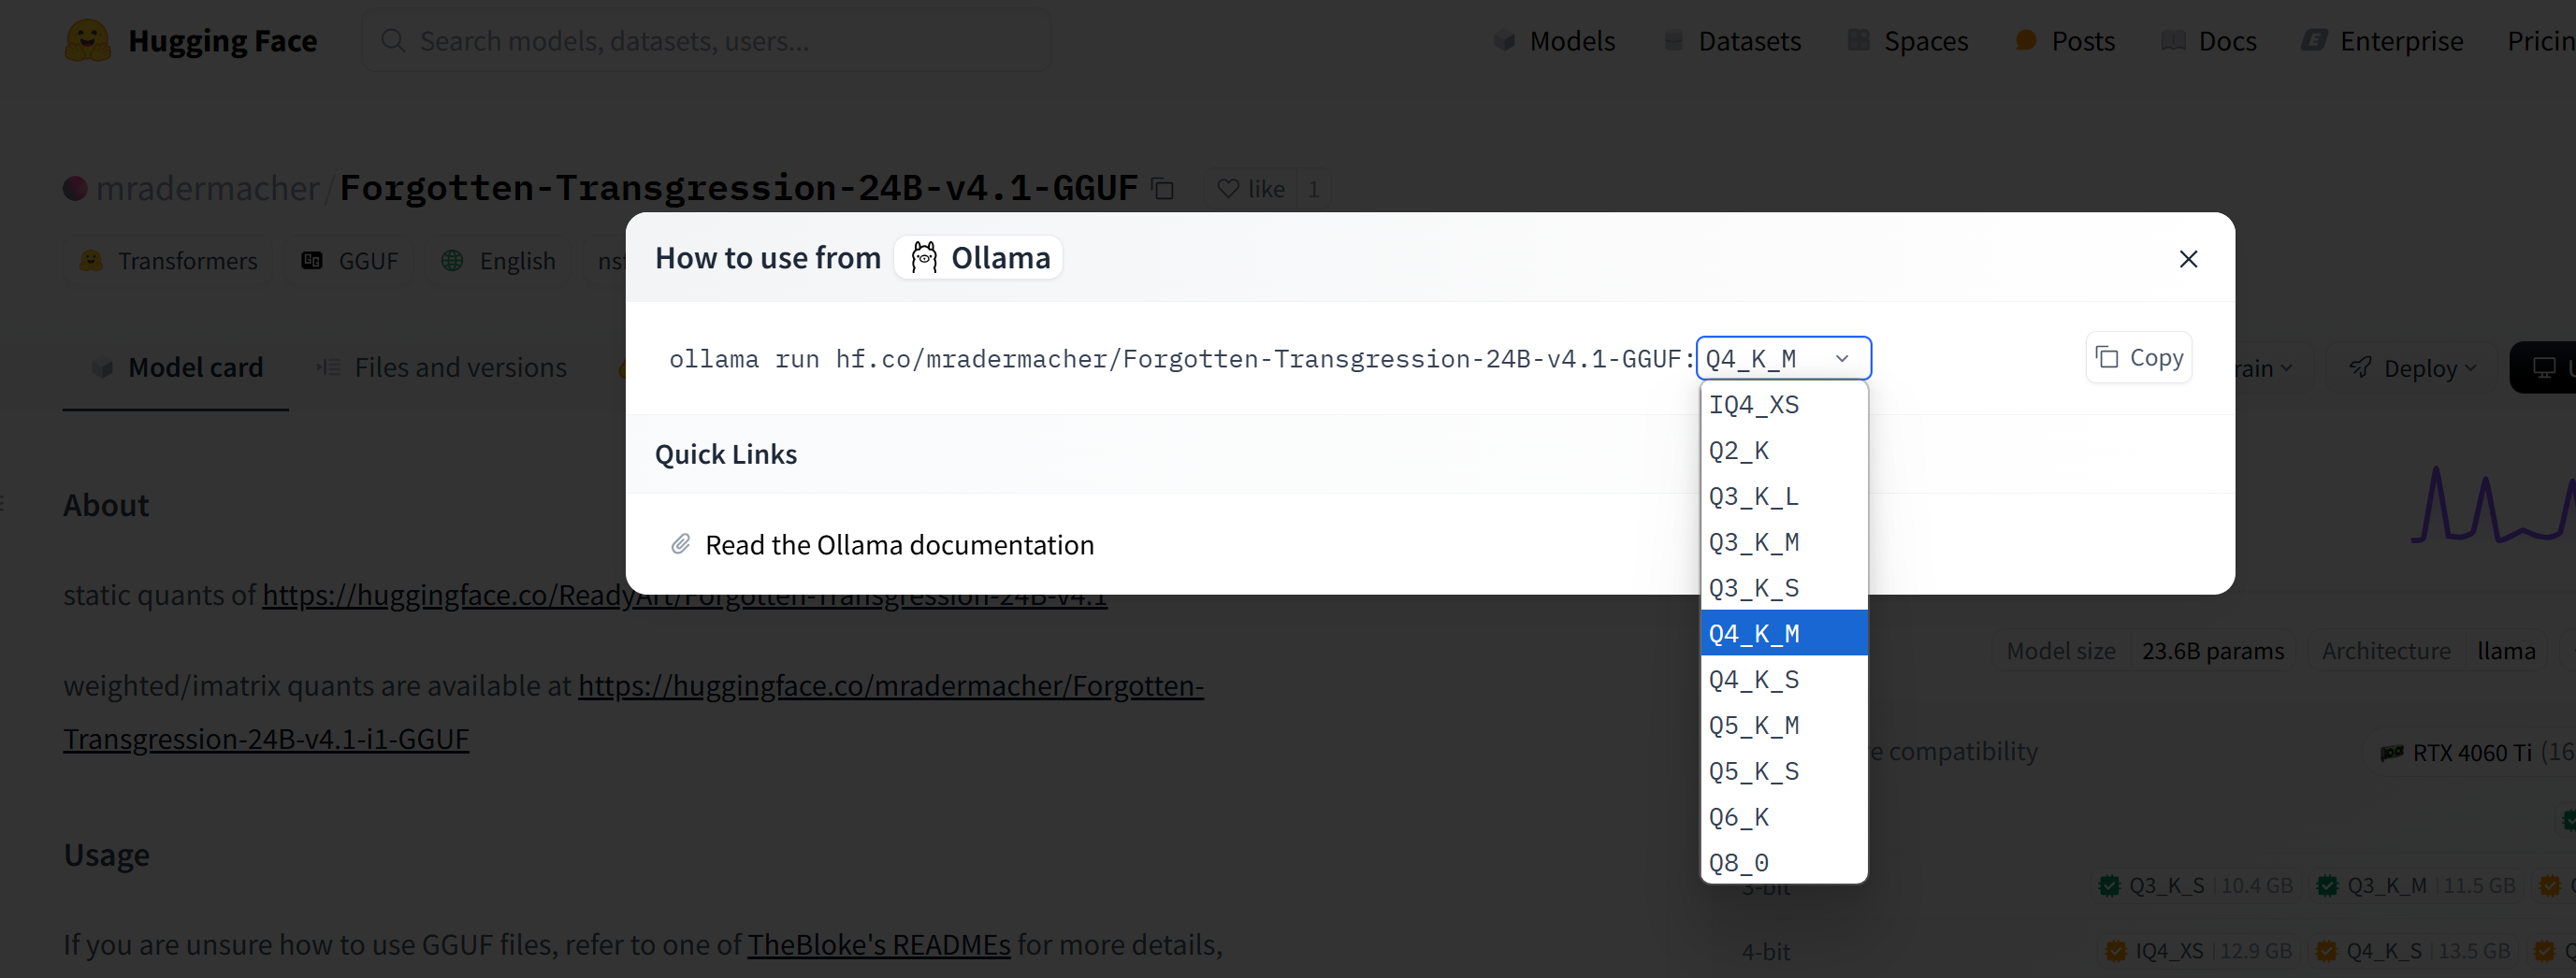Open Read the Ollama documentation link
2576x978 pixels.
[899, 545]
